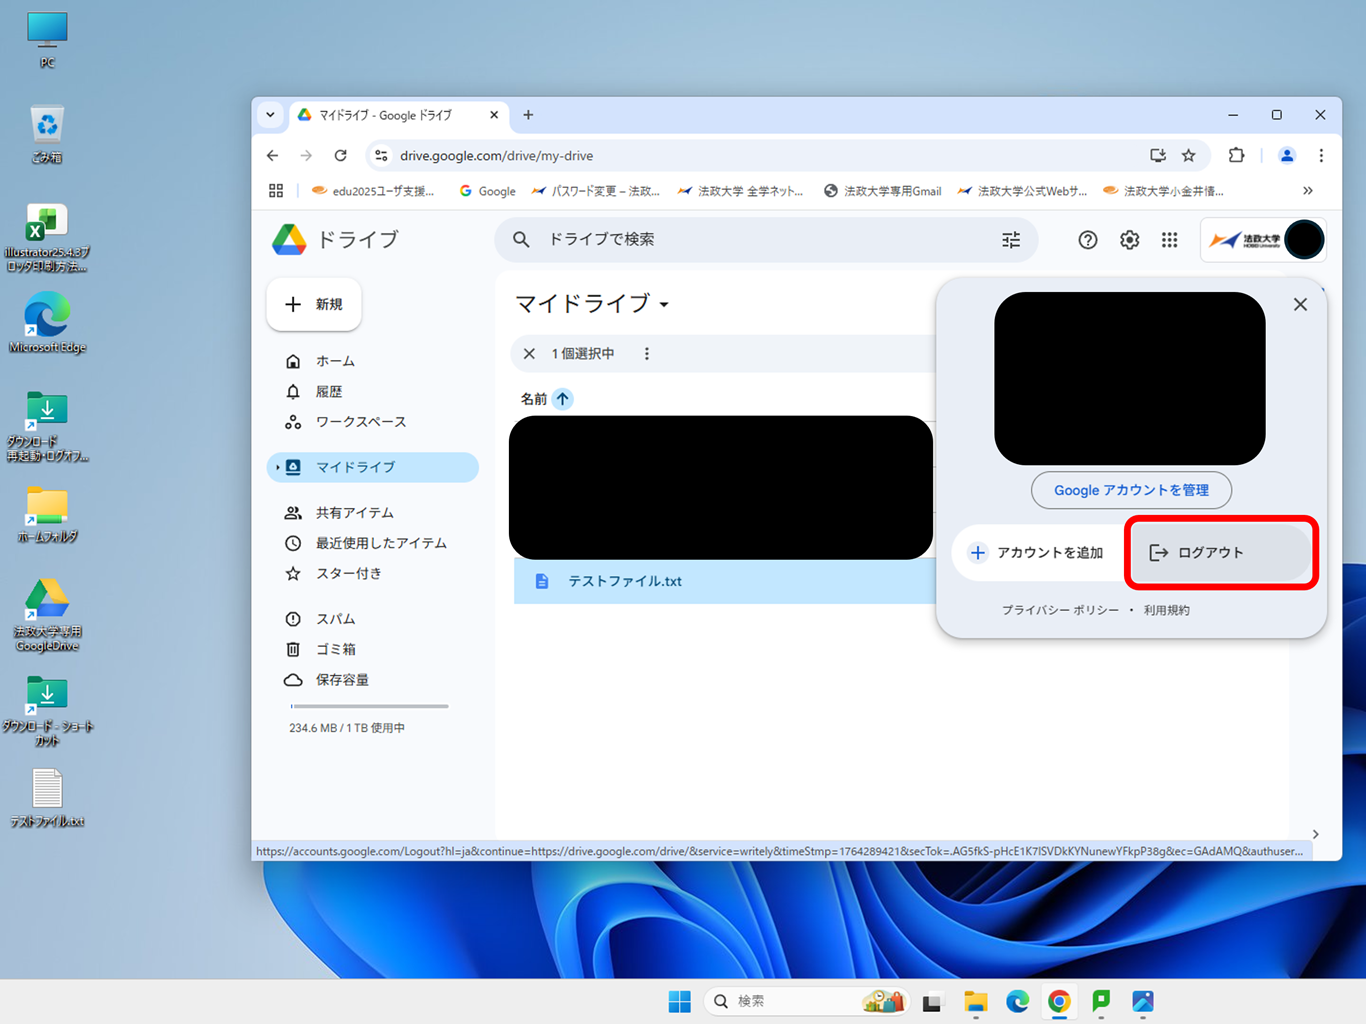Open advanced search filter options icon

[1011, 240]
